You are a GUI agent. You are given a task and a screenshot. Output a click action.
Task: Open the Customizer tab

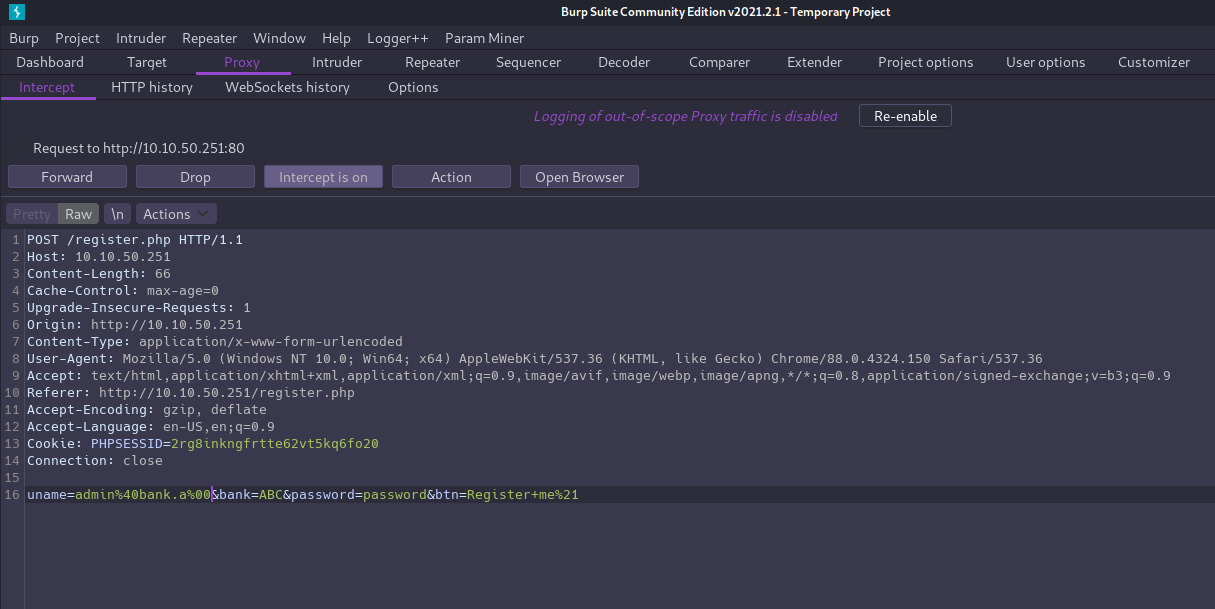(x=1154, y=62)
